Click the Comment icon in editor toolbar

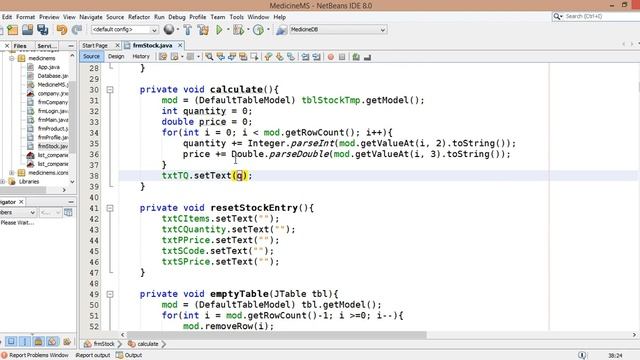tap(356, 57)
